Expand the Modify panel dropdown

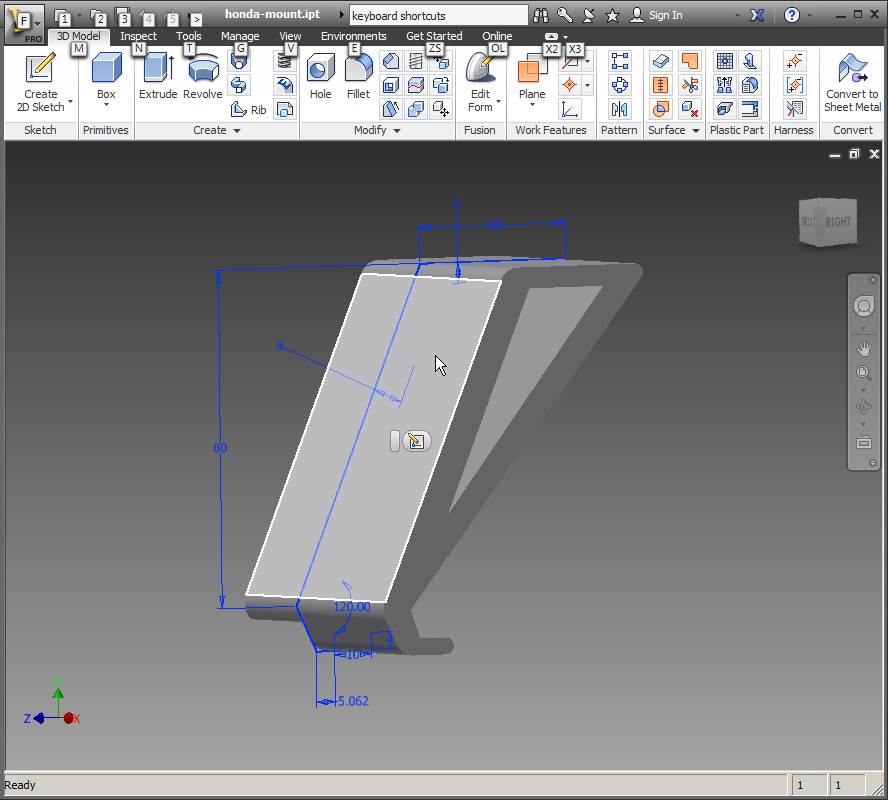pos(397,131)
